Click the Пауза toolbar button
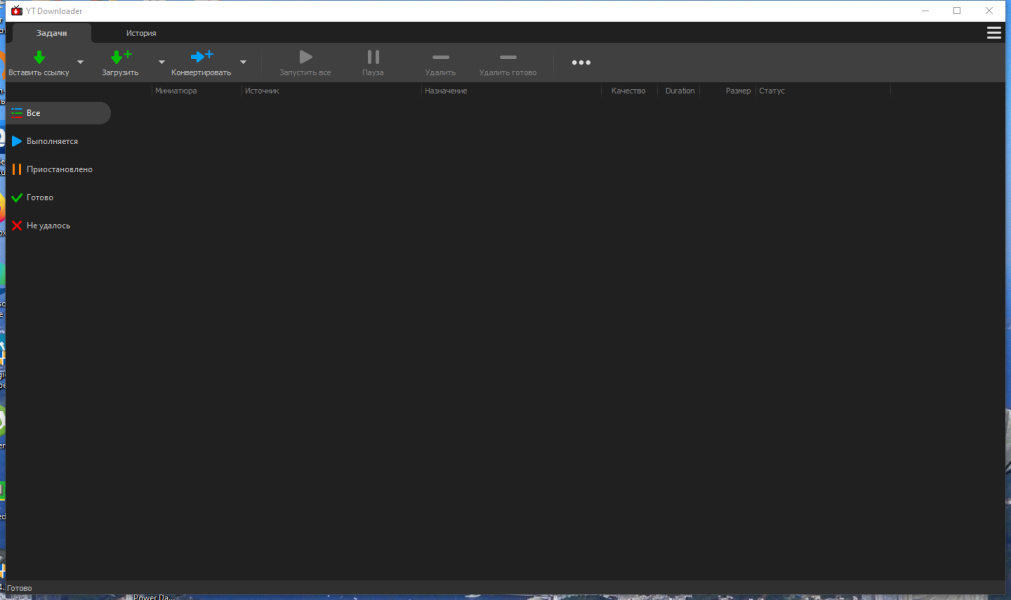The width and height of the screenshot is (1011, 600). point(373,63)
